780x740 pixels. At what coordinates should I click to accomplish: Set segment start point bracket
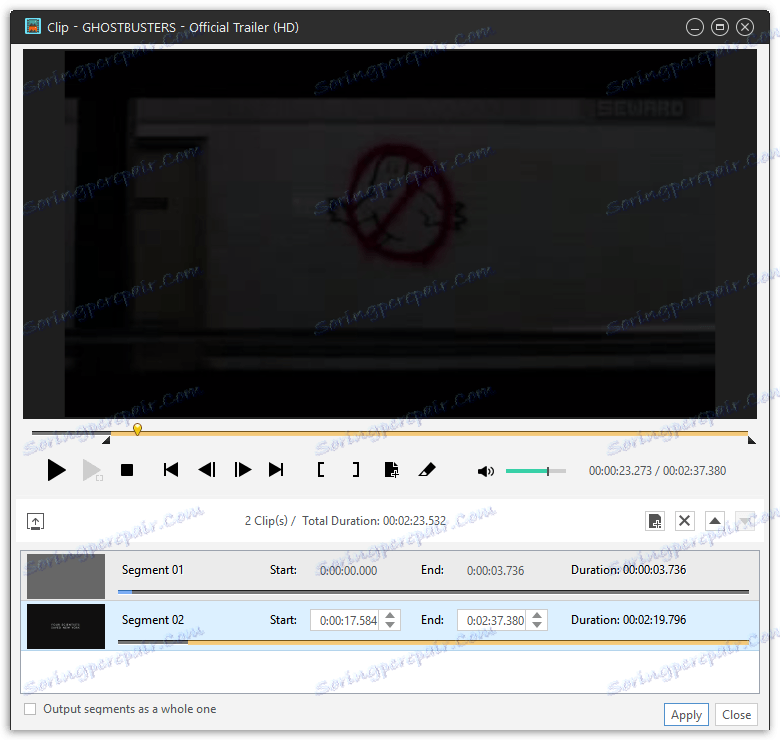pos(321,470)
